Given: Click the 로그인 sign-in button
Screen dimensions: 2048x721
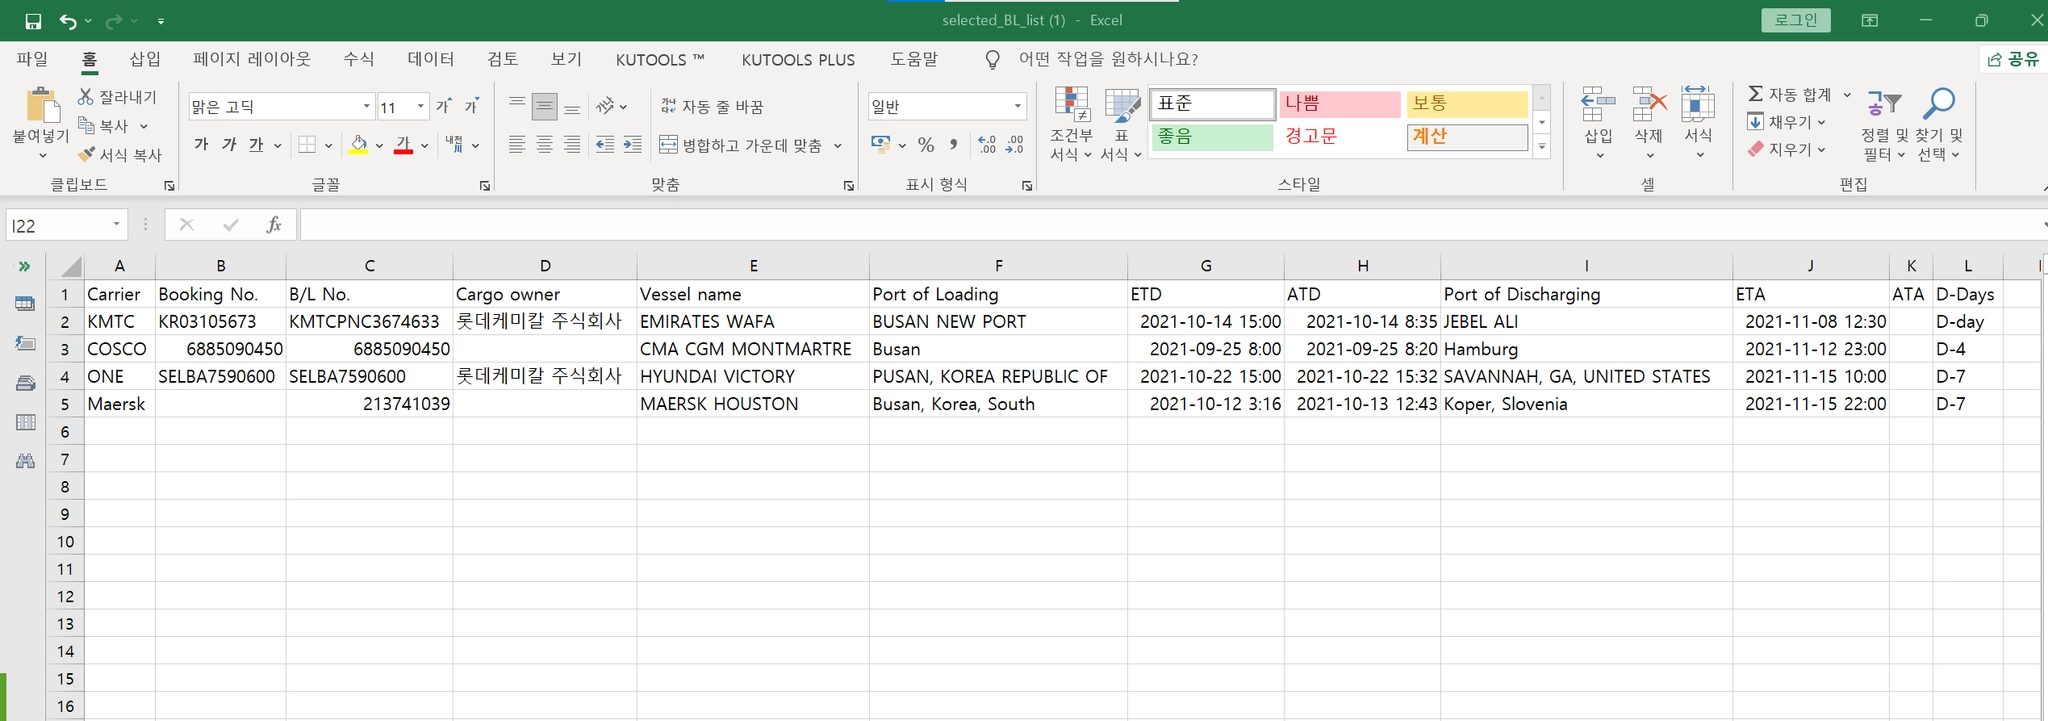Looking at the screenshot, I should click(1796, 20).
